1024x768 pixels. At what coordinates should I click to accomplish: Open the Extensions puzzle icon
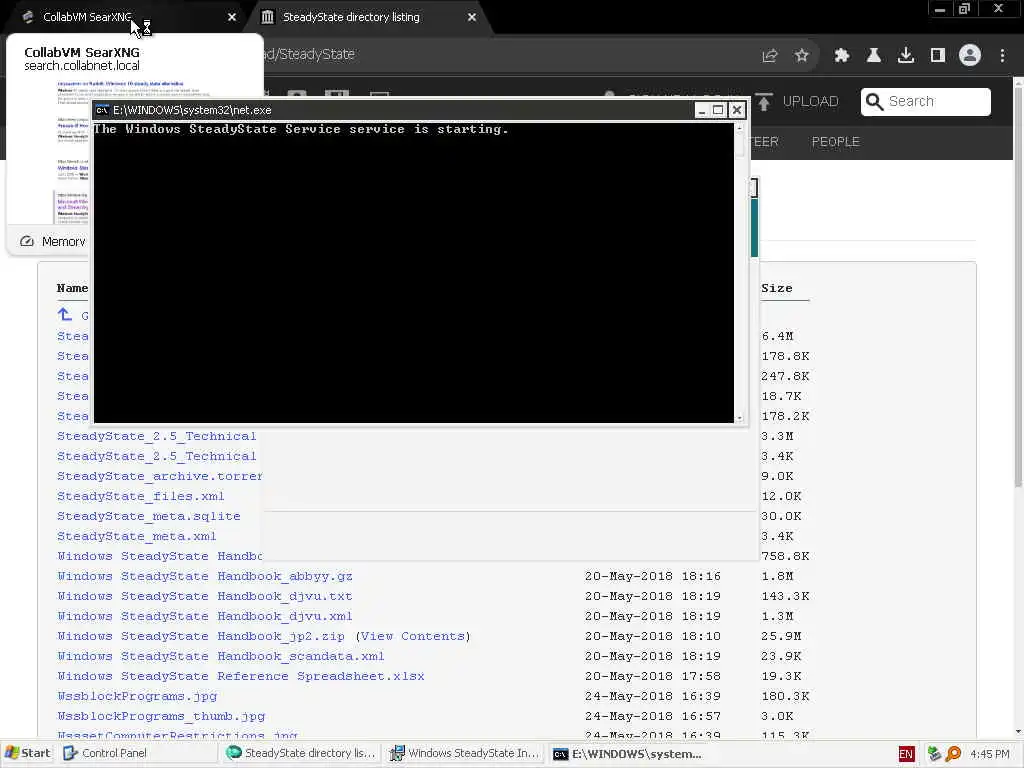[x=841, y=56]
